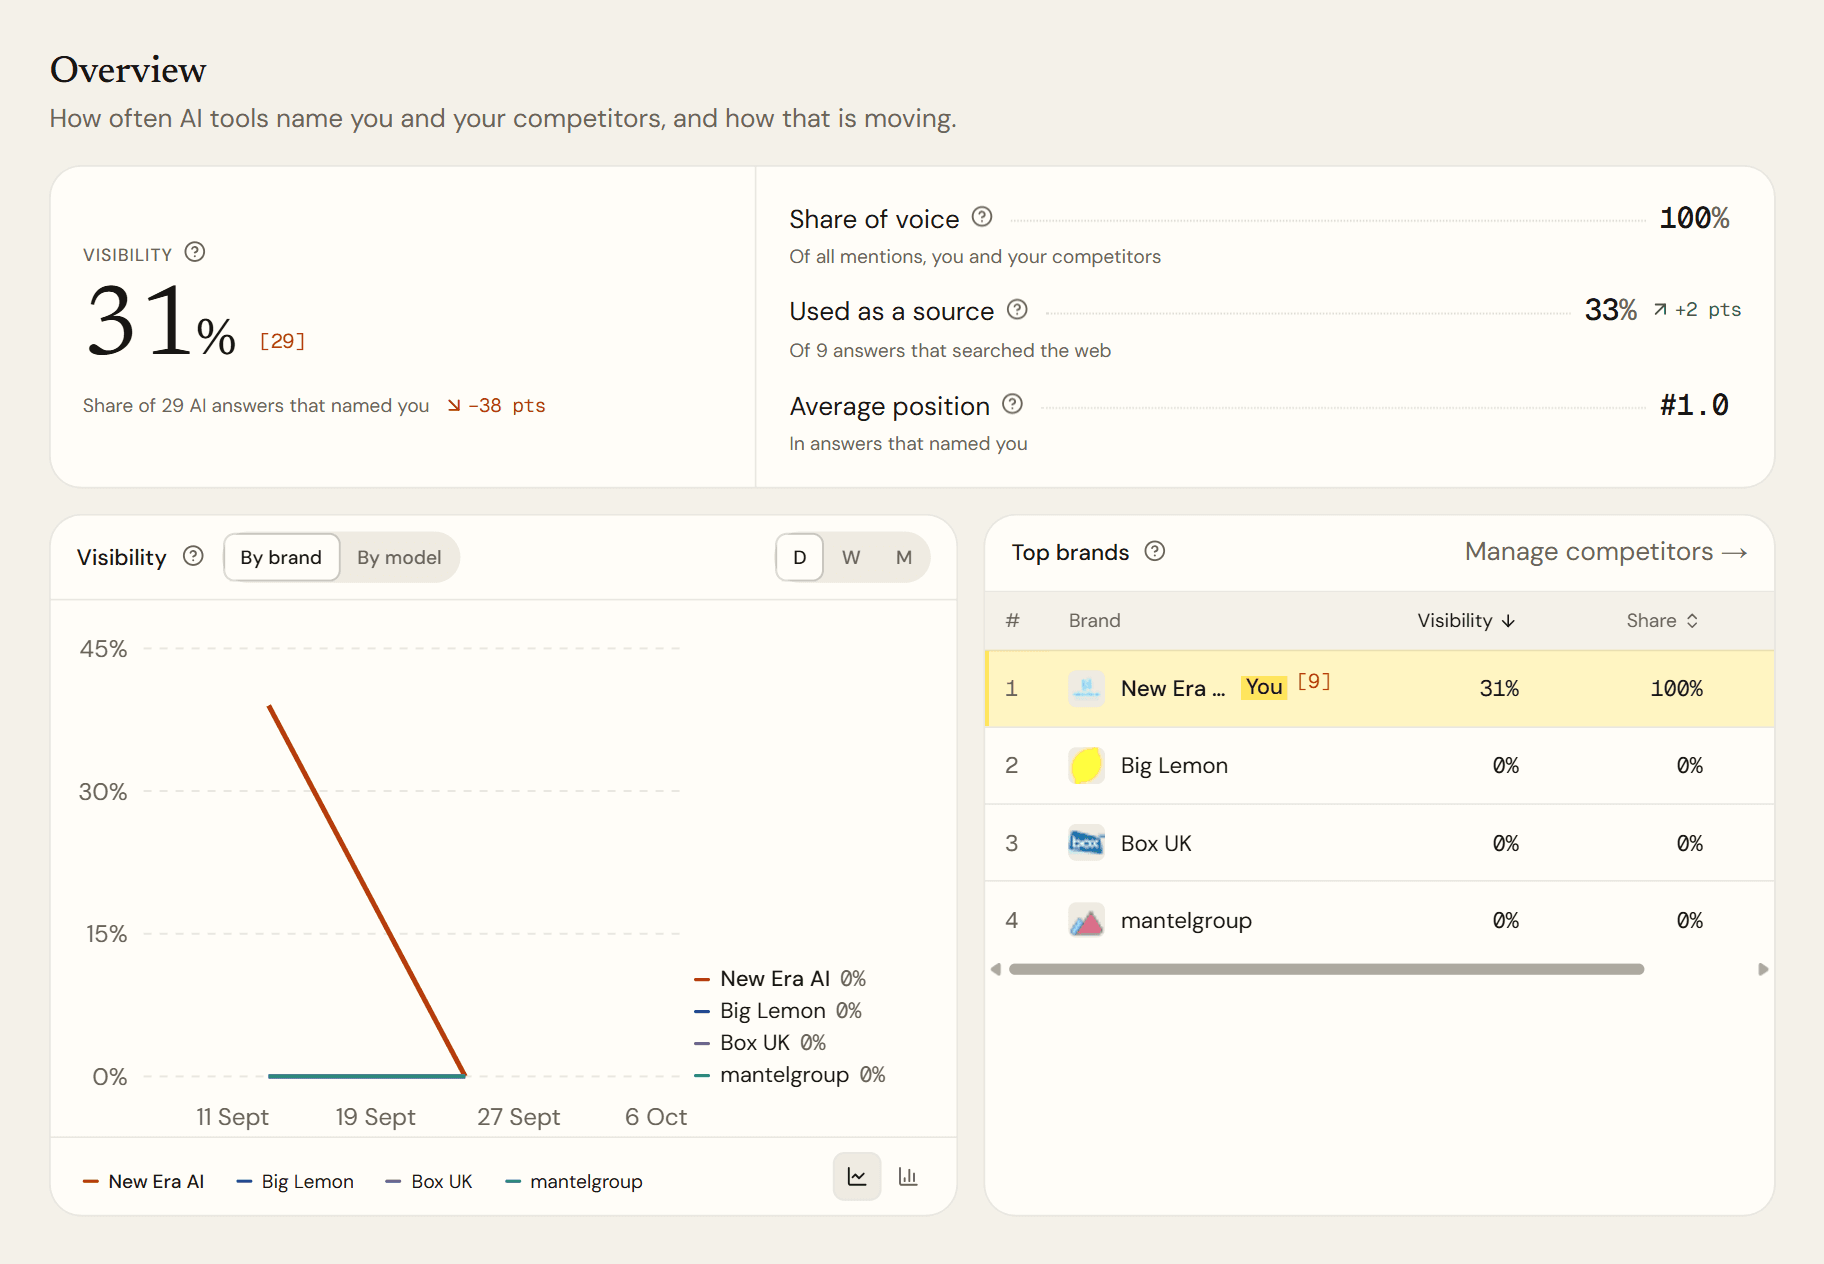Select the Big Lemon table row name
1824x1264 pixels.
[x=1174, y=765]
